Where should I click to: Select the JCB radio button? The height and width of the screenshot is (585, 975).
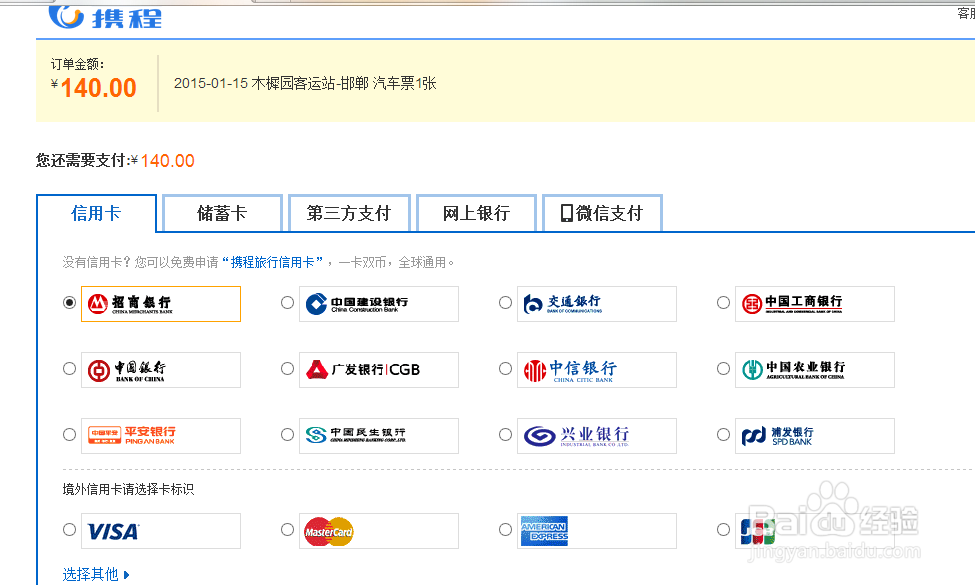coord(723,530)
